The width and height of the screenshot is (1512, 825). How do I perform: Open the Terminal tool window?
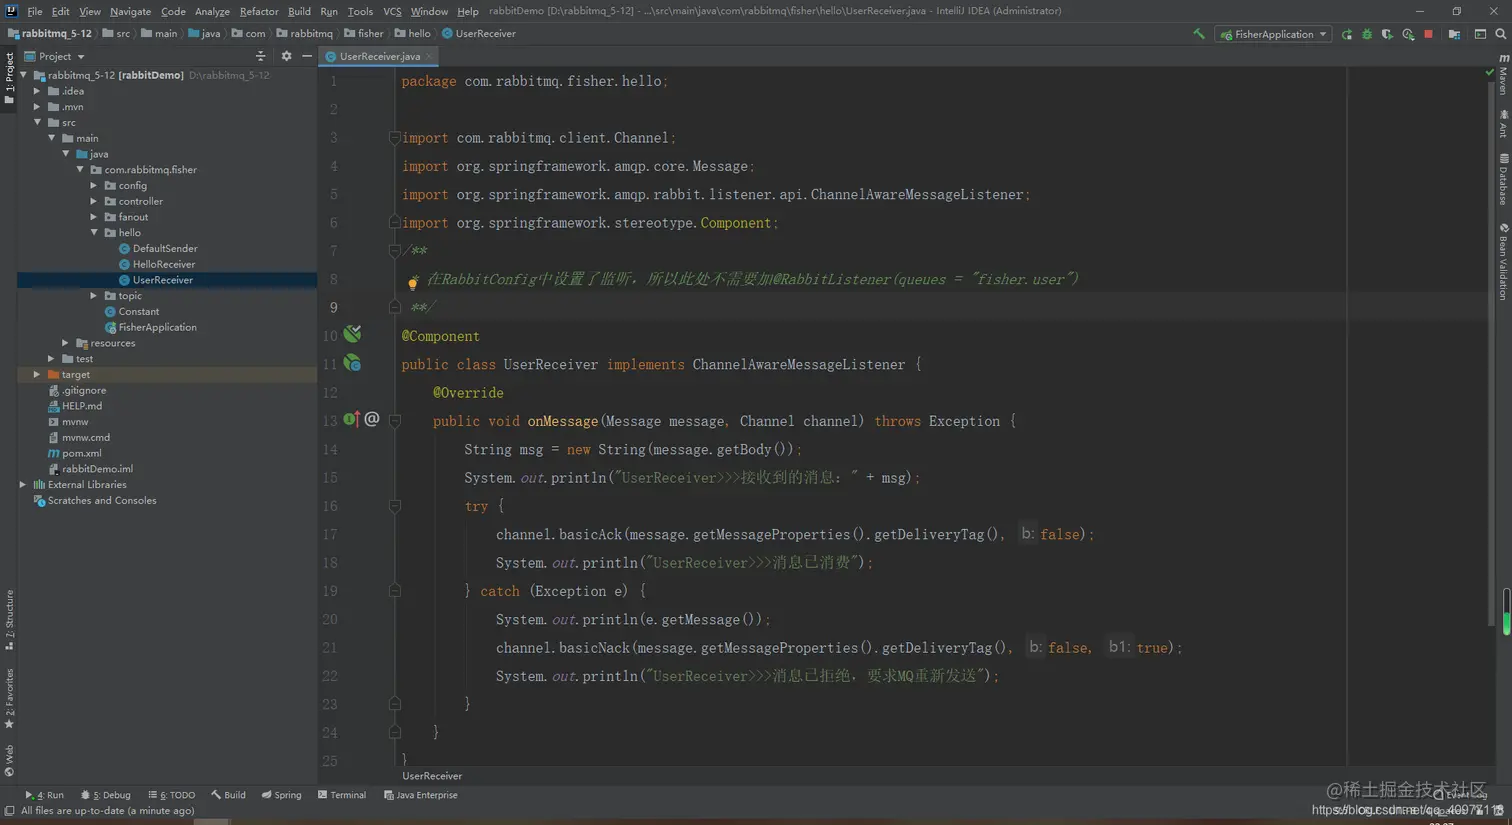342,795
